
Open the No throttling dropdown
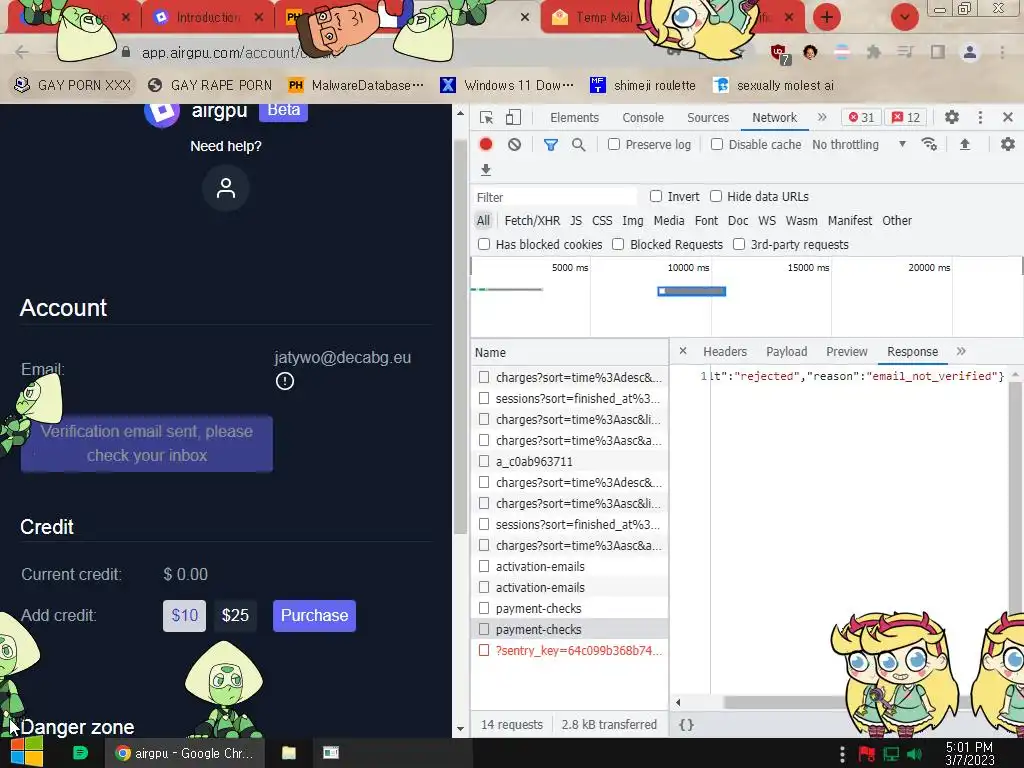tap(859, 144)
